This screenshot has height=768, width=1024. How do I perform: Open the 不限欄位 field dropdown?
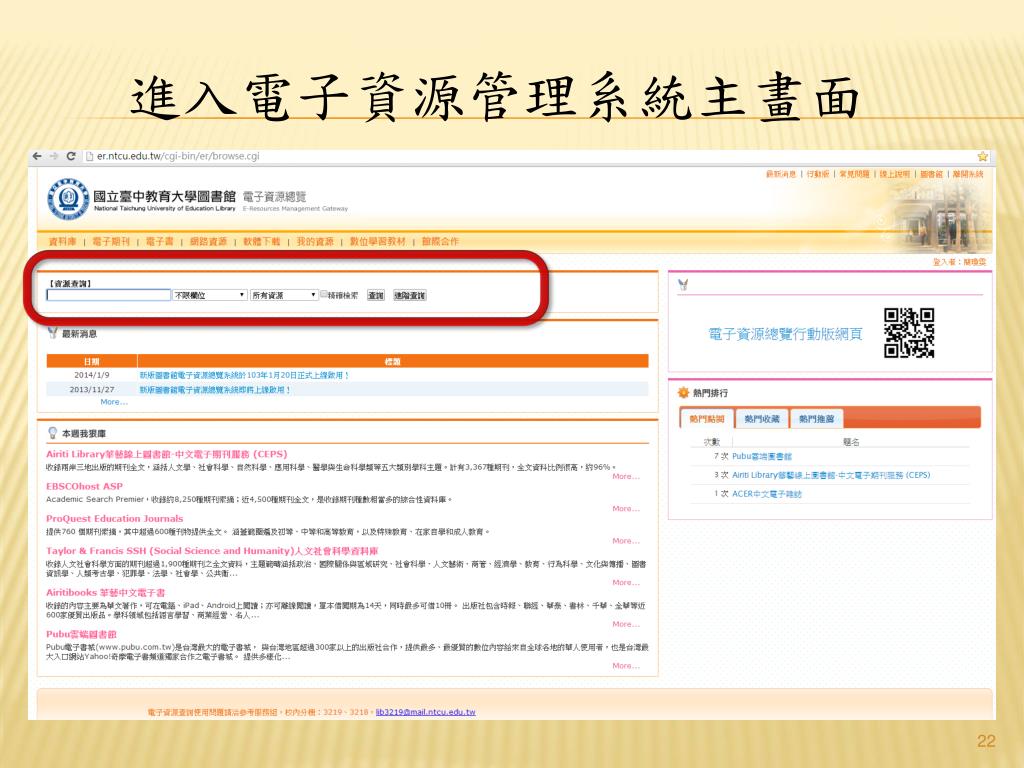pyautogui.click(x=210, y=295)
